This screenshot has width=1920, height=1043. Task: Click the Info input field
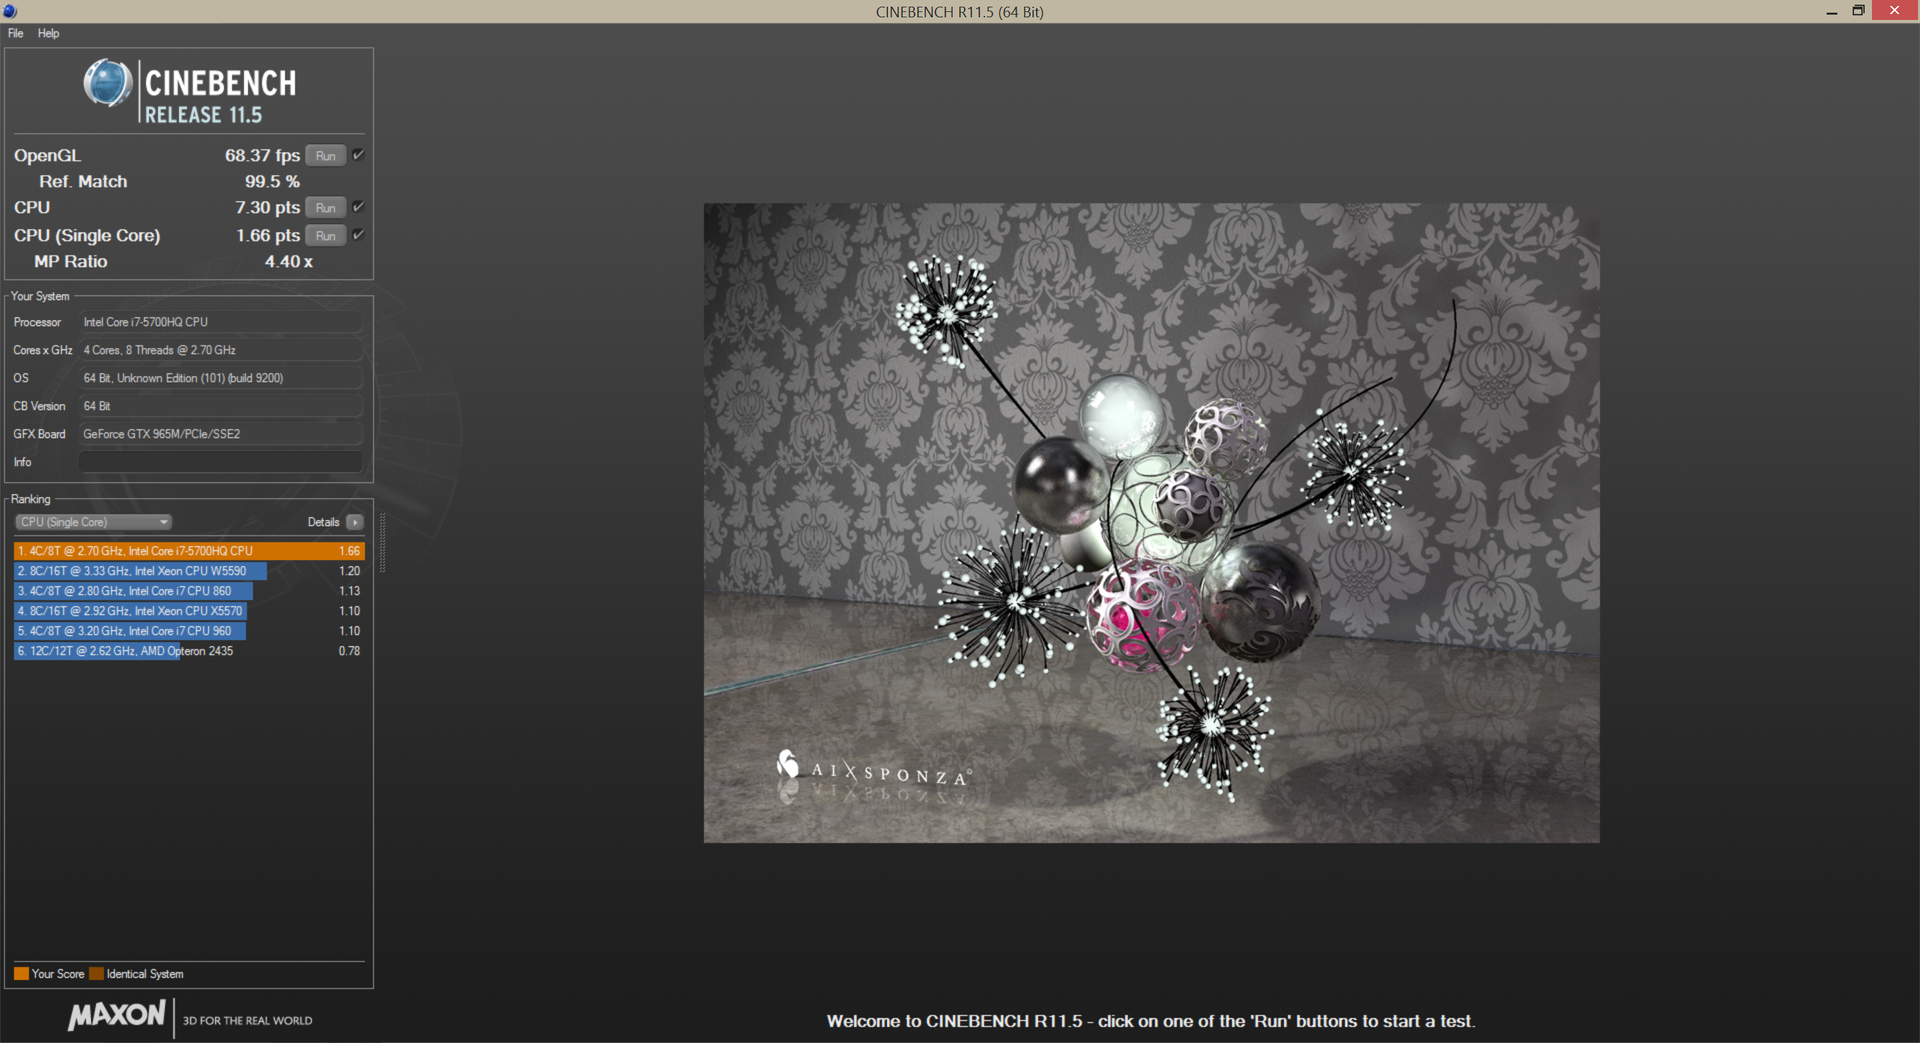[x=220, y=462]
